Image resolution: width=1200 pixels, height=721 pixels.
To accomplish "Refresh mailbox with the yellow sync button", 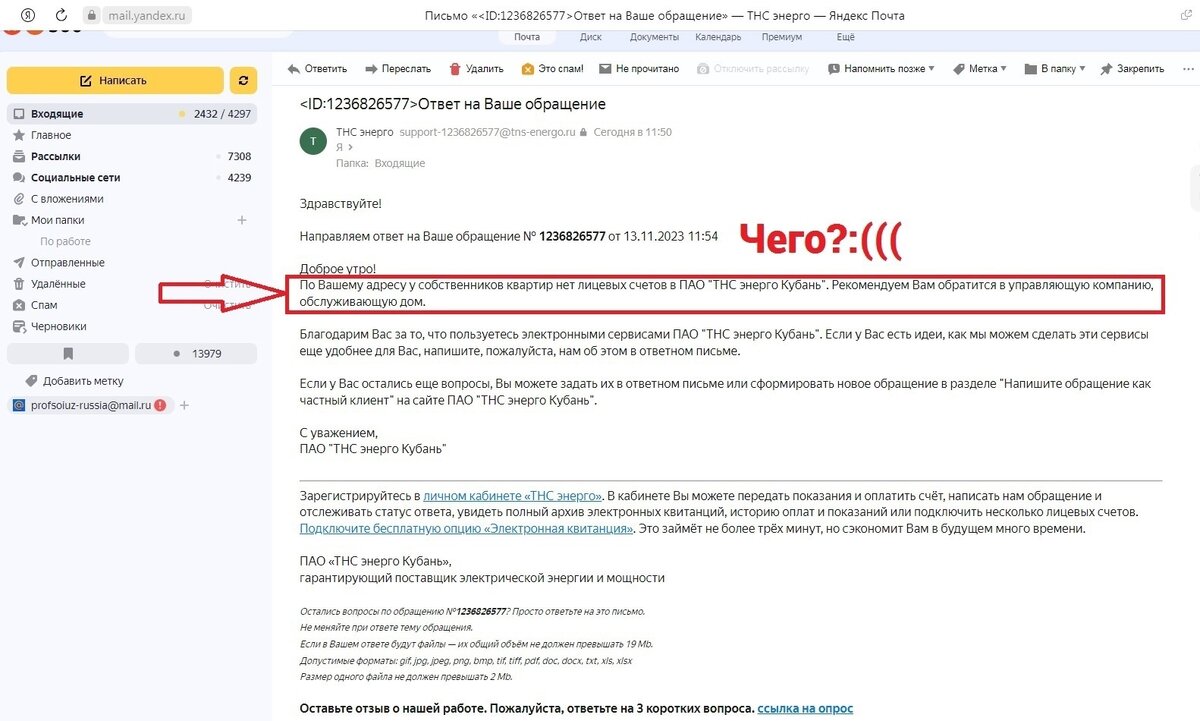I will (x=243, y=80).
